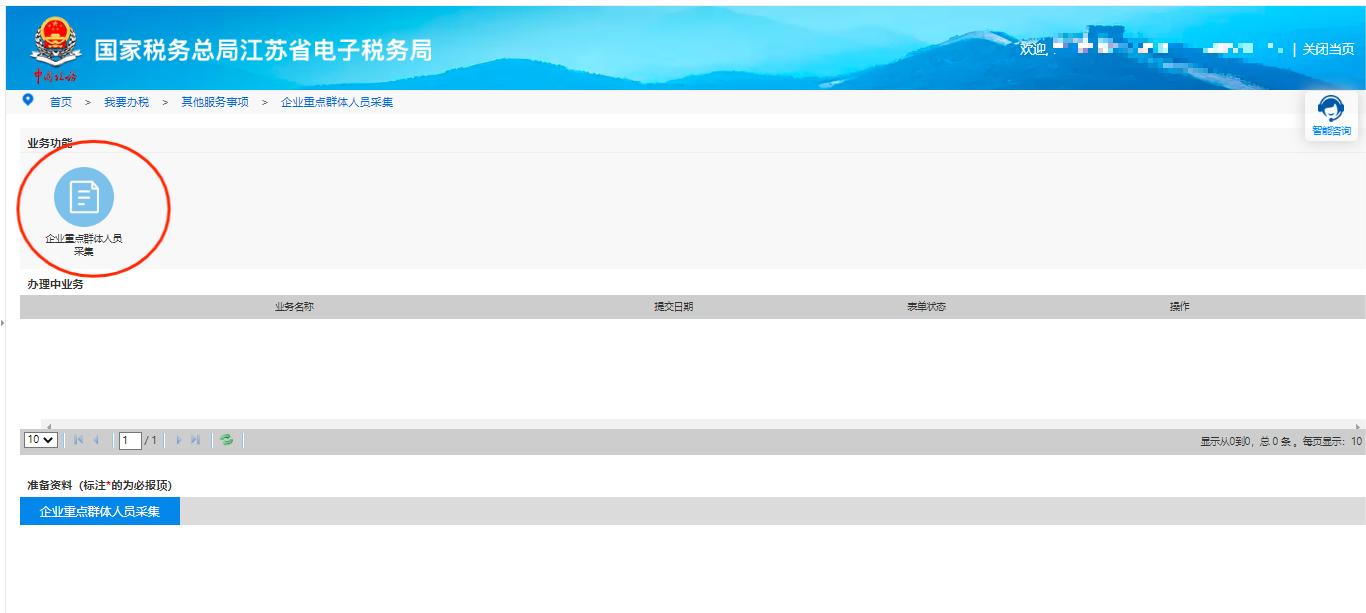The width and height of the screenshot is (1366, 613).
Task: Click the 关闭当页 link
Action: 1328,50
